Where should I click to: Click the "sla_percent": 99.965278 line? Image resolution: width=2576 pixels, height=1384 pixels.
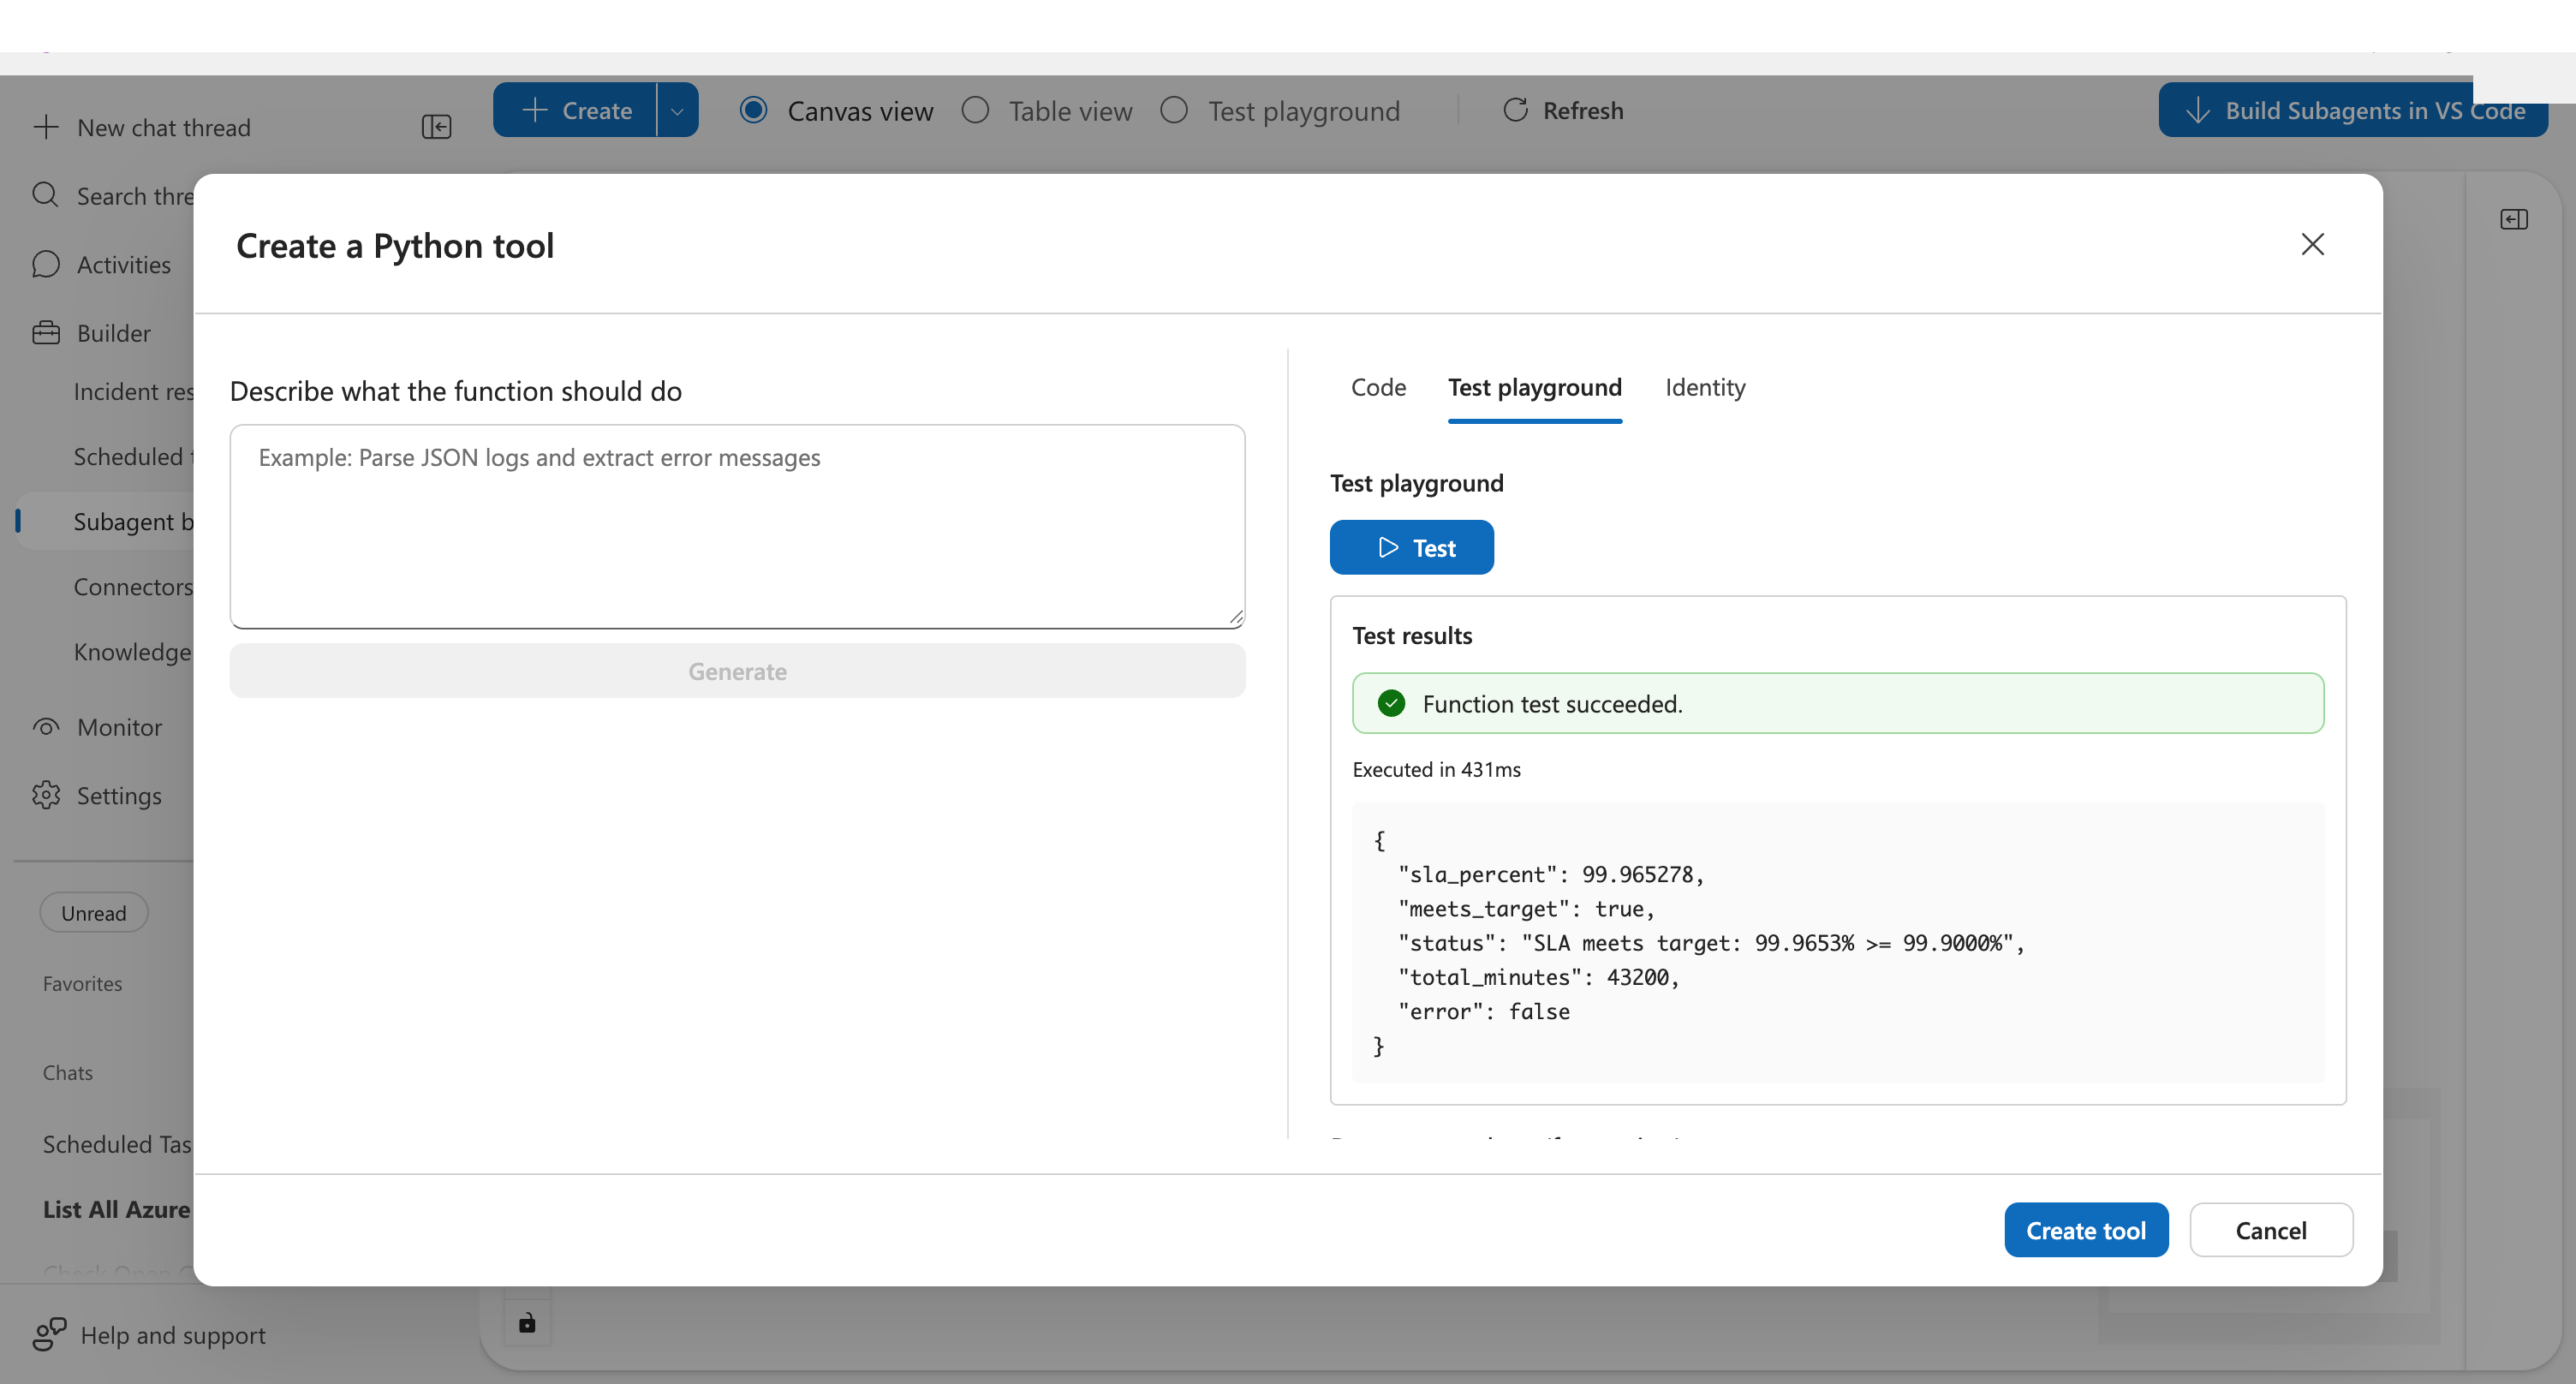(x=1551, y=874)
